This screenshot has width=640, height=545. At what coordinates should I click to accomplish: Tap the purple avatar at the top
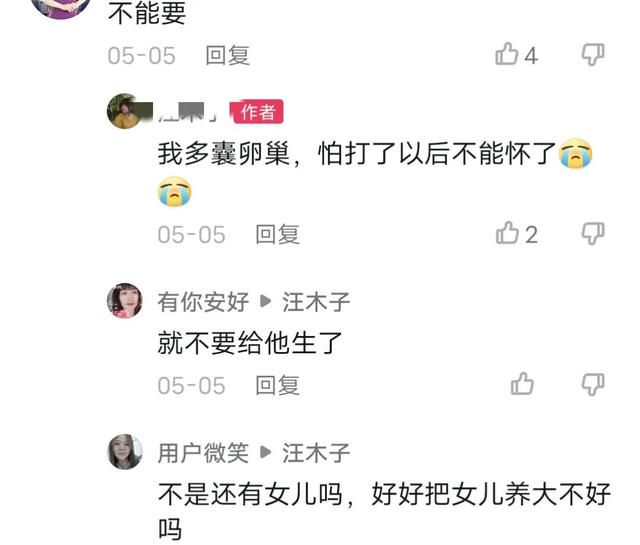click(x=61, y=7)
